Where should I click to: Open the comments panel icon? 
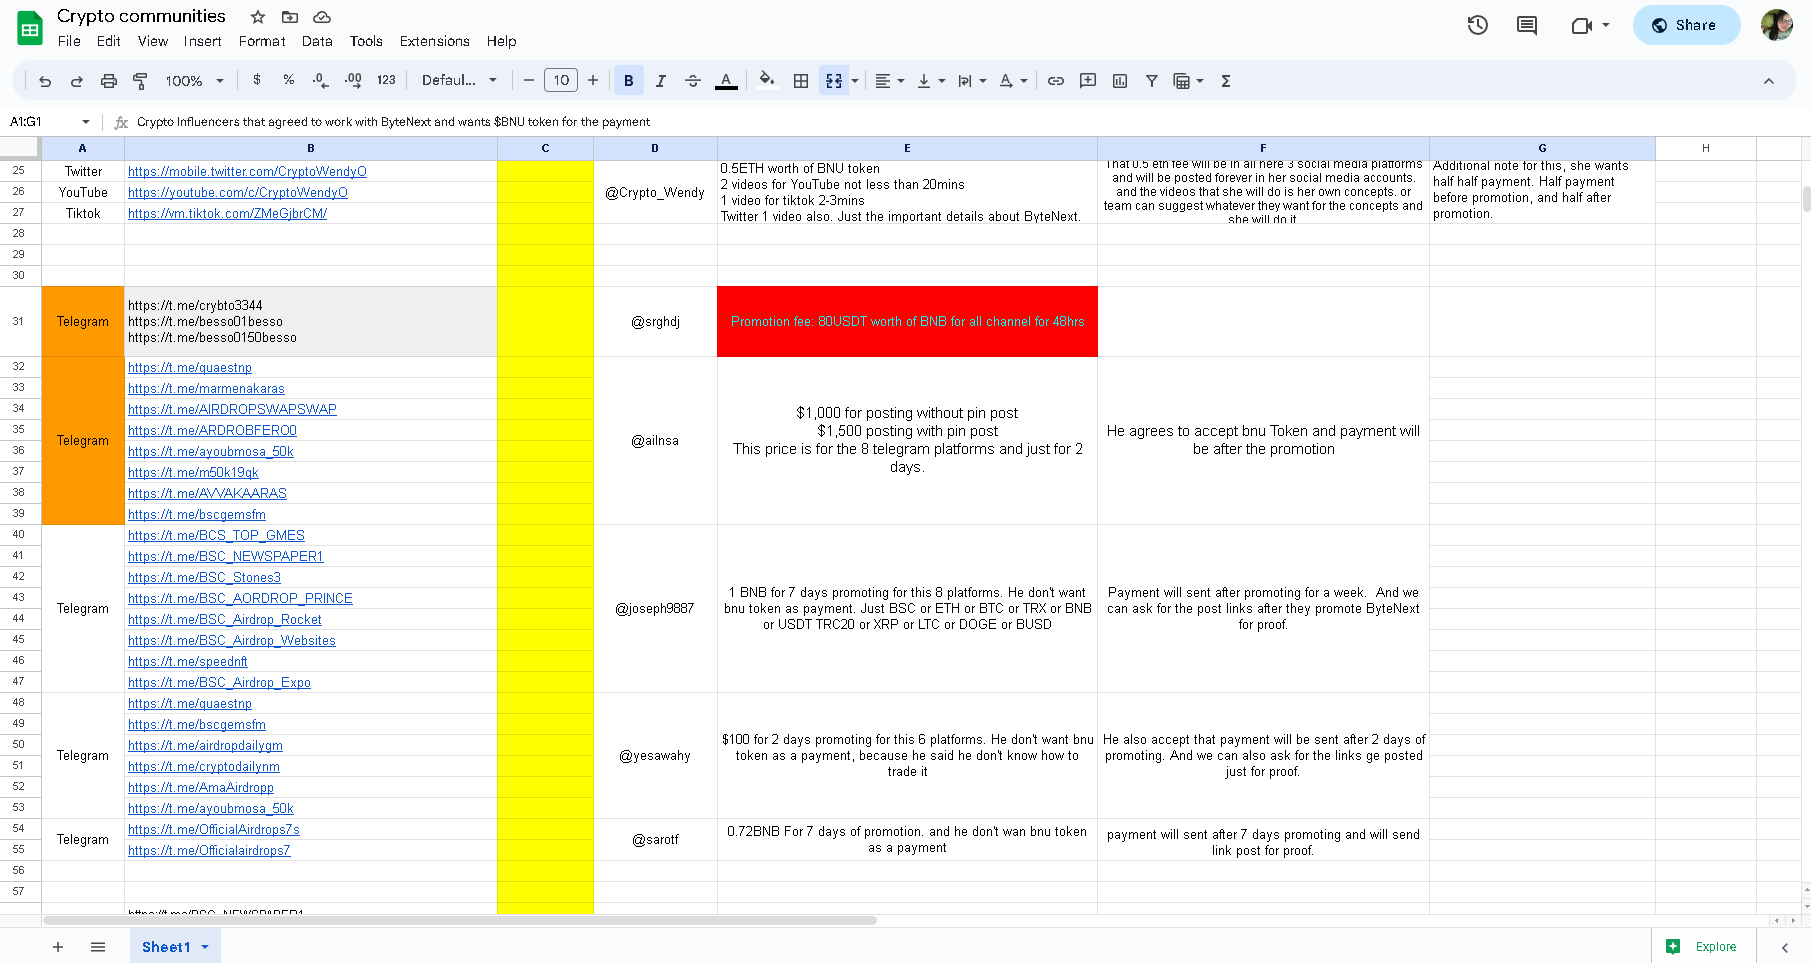click(x=1527, y=25)
